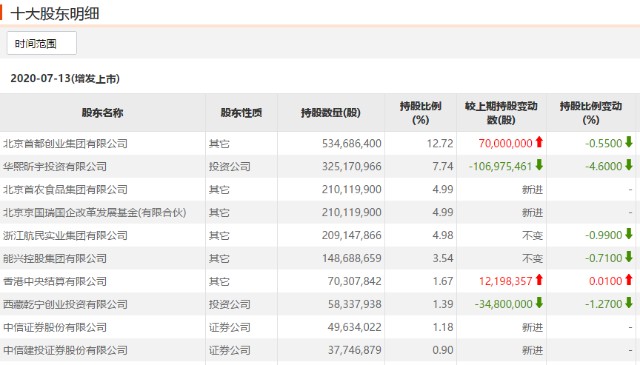Click red up arrow beside 70,000,000
Viewport: 640px width, 365px height.
pyautogui.click(x=539, y=142)
